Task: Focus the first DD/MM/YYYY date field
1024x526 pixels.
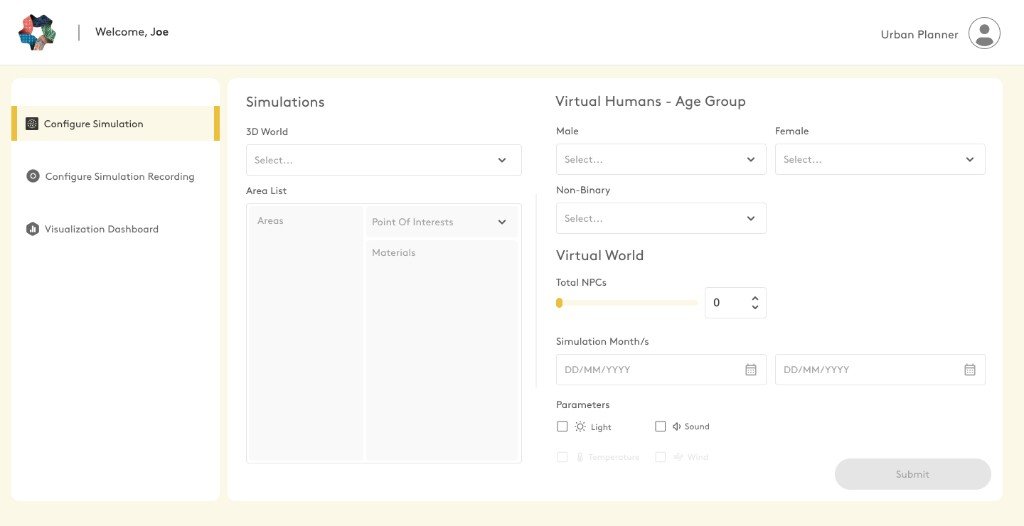Action: 661,370
